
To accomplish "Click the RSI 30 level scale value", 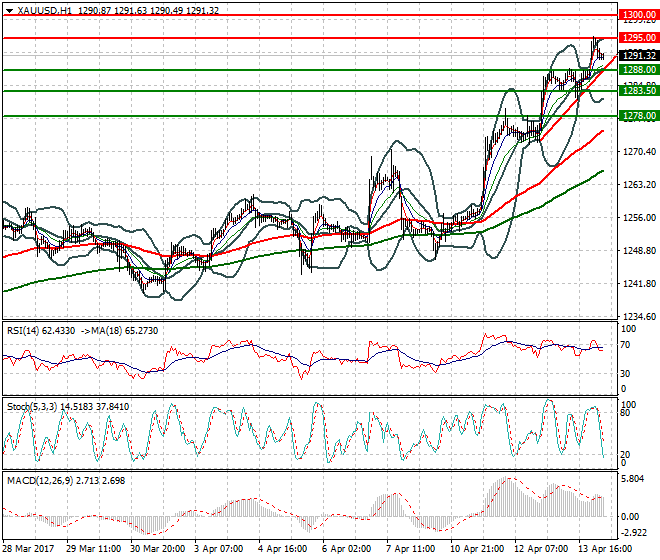I will (x=625, y=374).
